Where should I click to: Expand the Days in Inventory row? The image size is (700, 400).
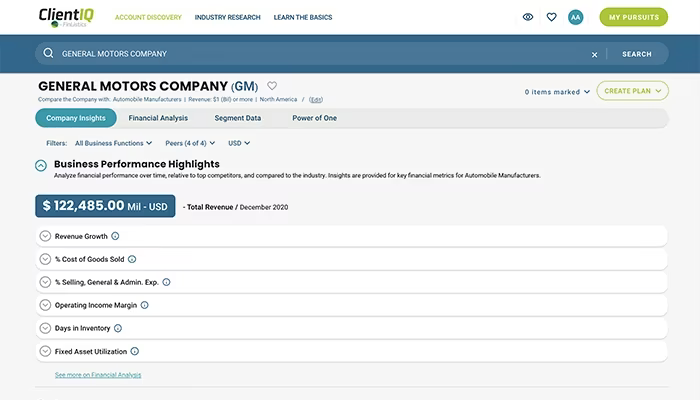click(x=45, y=328)
